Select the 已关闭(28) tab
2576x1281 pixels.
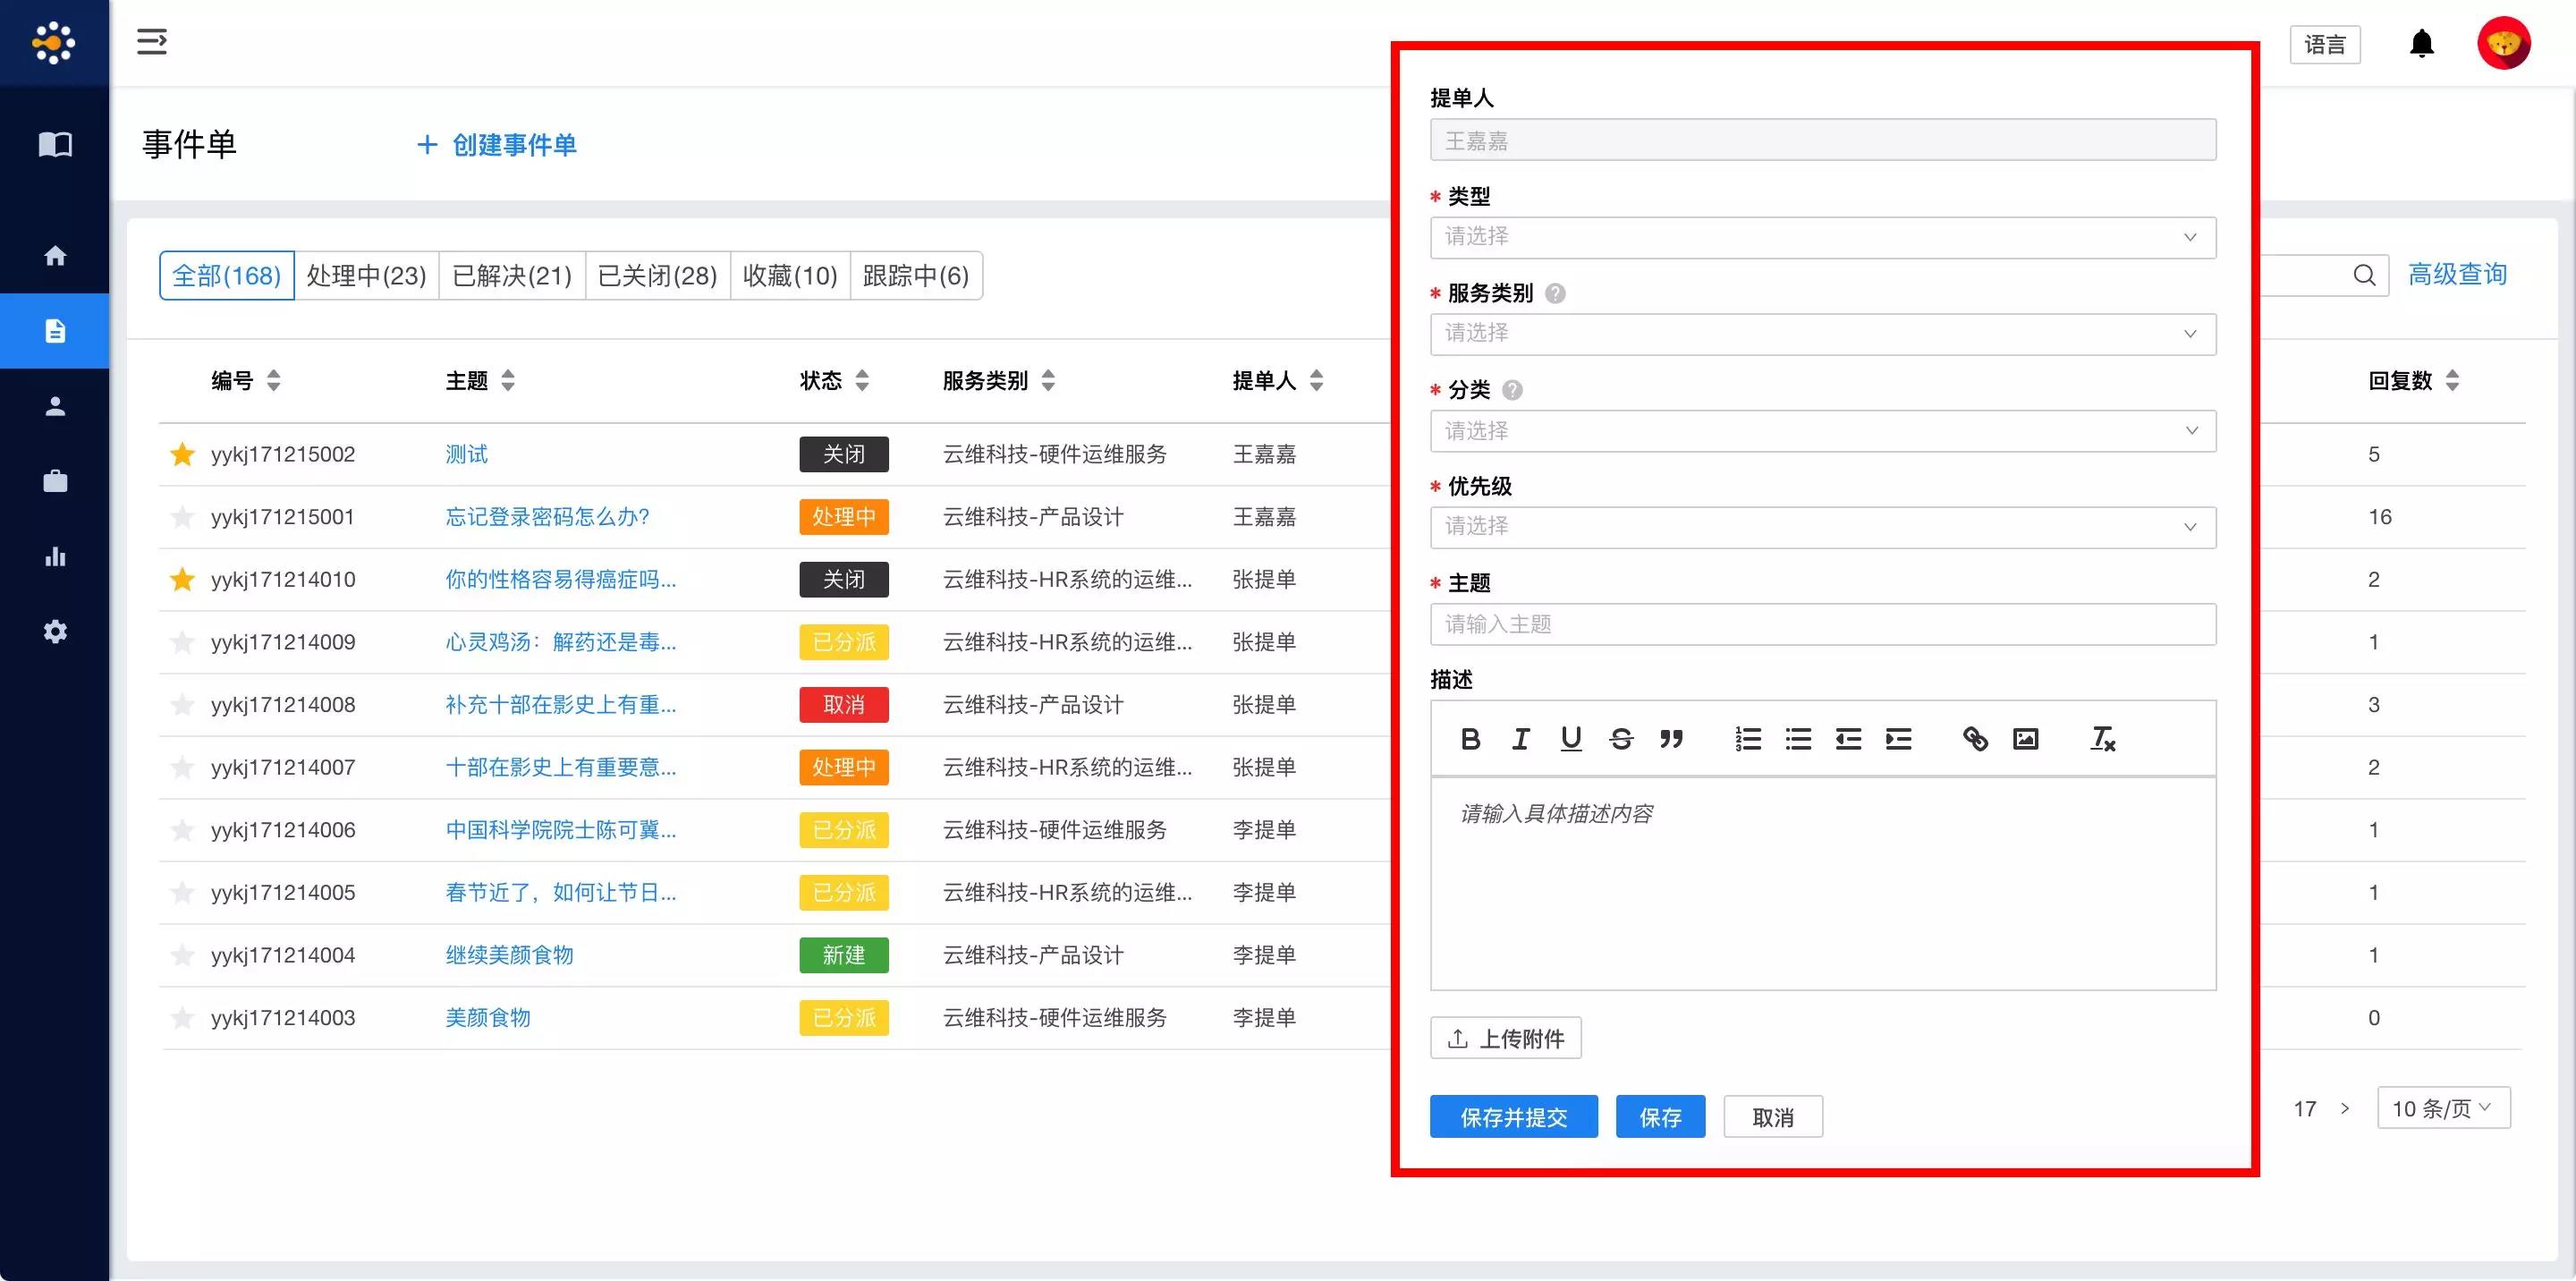coord(657,276)
